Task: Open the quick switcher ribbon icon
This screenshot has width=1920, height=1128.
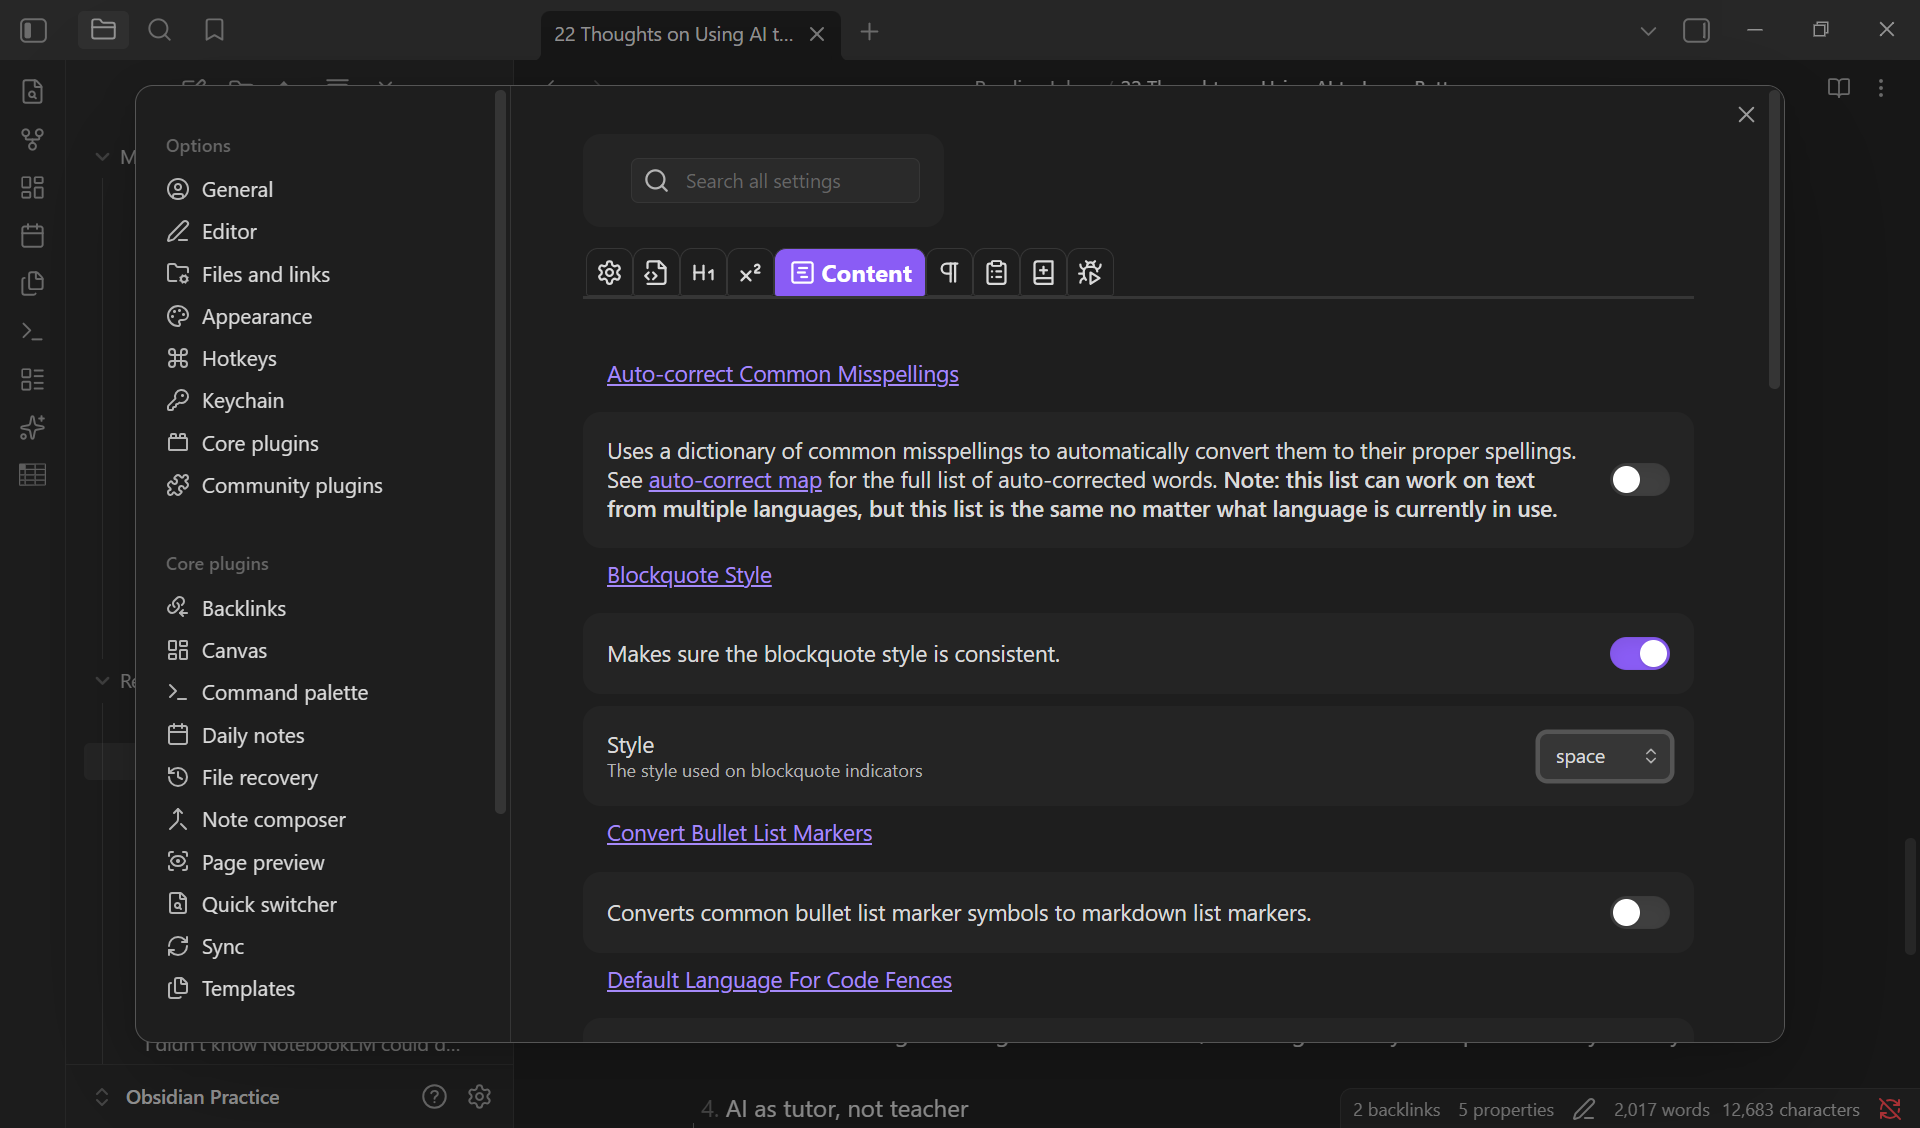Action: pos(32,92)
